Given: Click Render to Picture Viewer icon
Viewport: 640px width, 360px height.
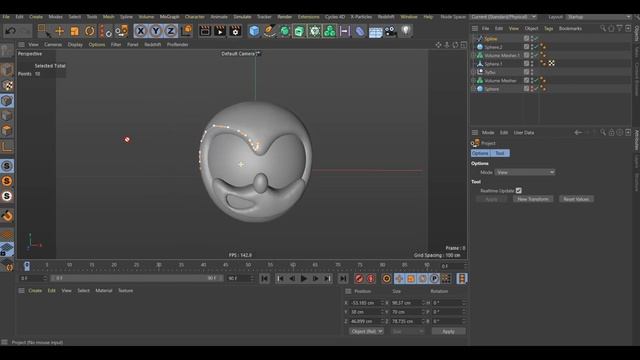Looking at the screenshot, I should point(220,31).
